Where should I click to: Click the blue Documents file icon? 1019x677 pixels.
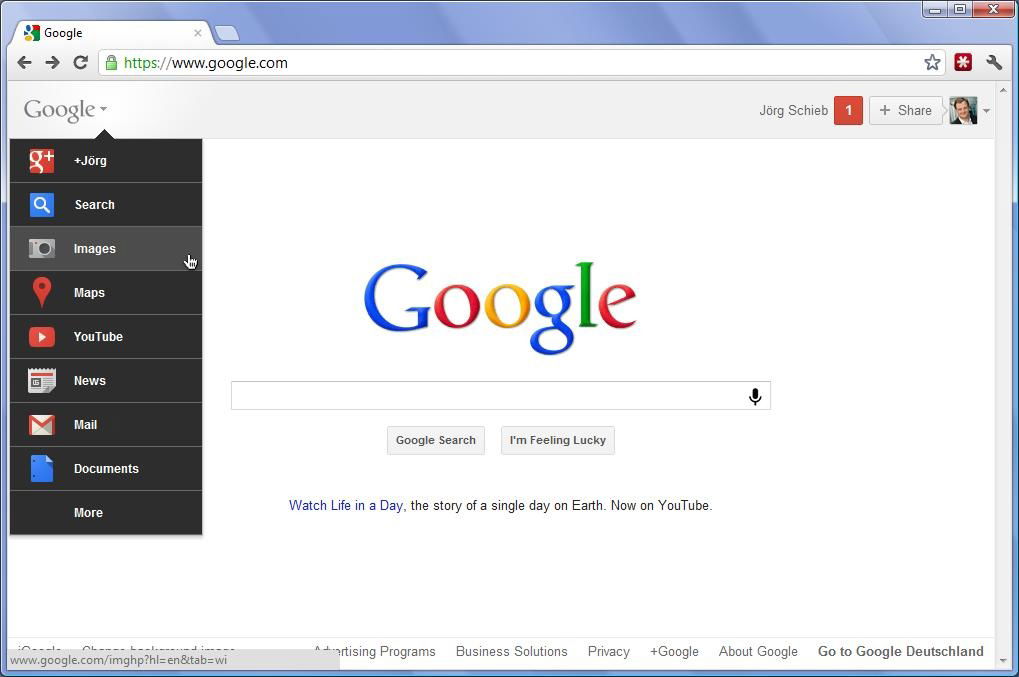tap(42, 468)
